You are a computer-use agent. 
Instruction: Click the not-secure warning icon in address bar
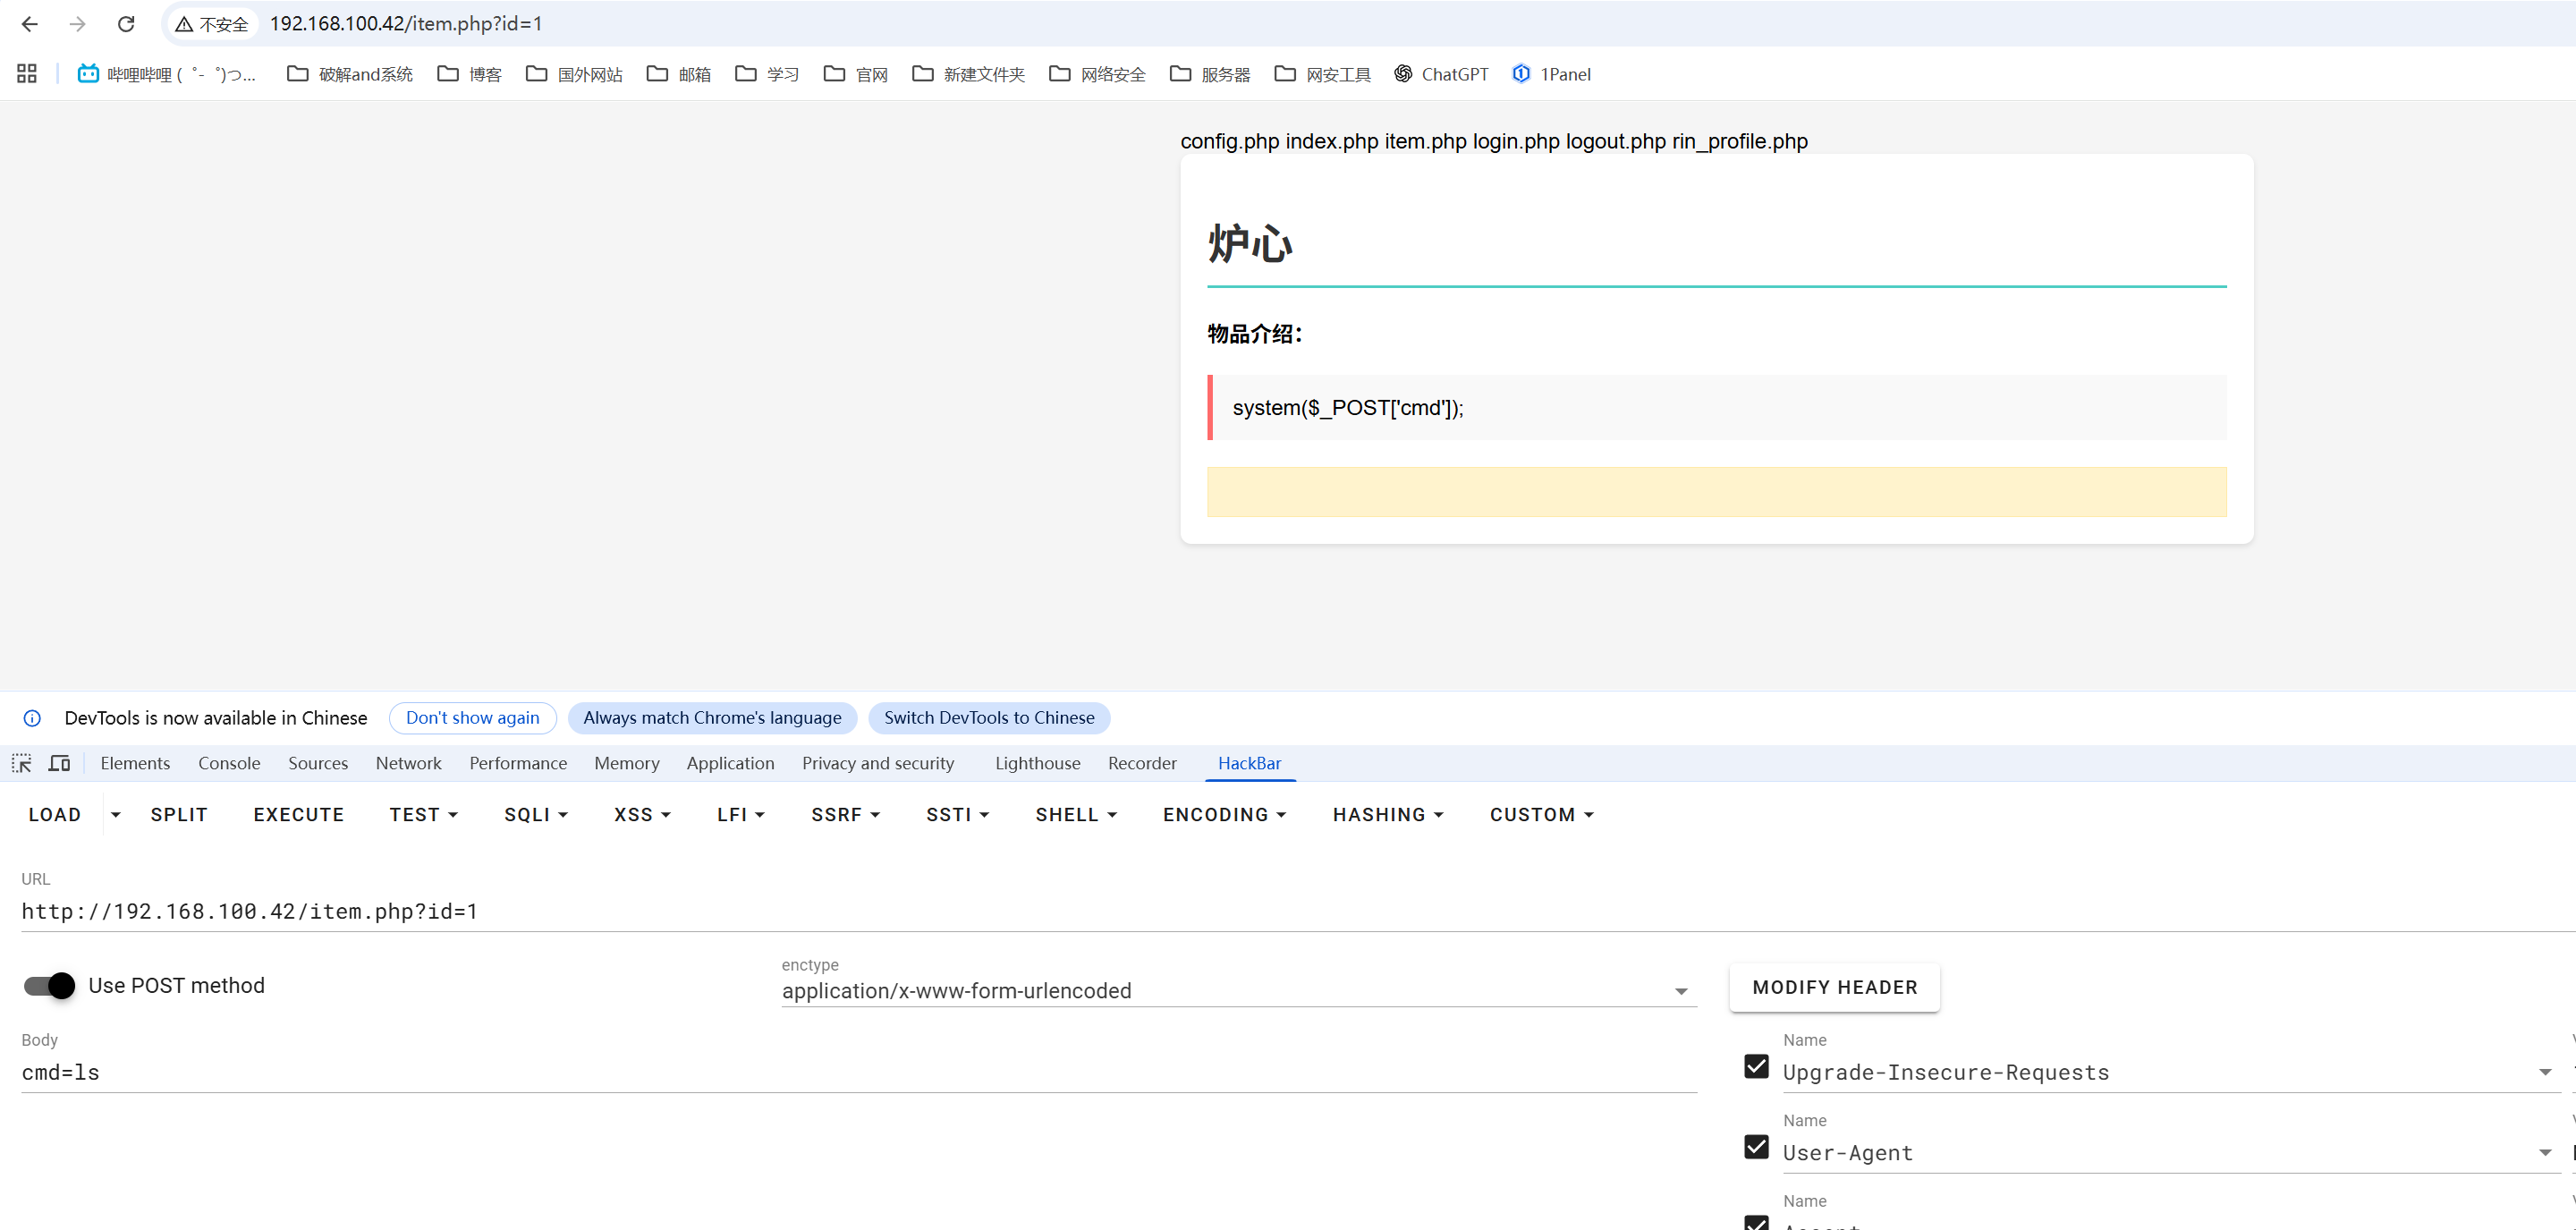pos(185,24)
